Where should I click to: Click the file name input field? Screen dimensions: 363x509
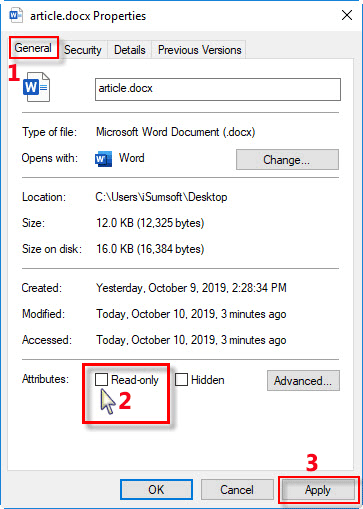(218, 89)
